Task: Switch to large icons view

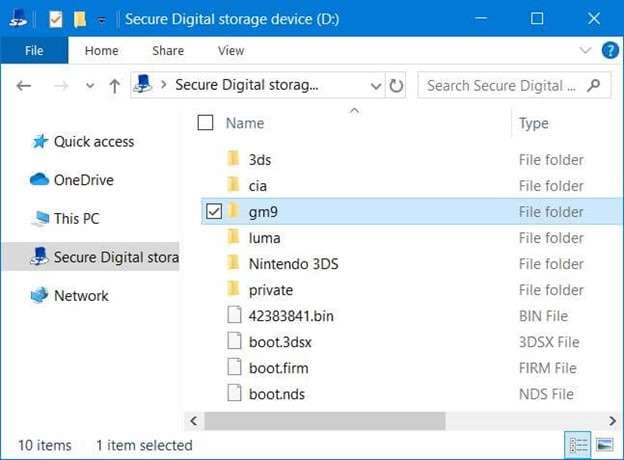Action: tap(604, 445)
